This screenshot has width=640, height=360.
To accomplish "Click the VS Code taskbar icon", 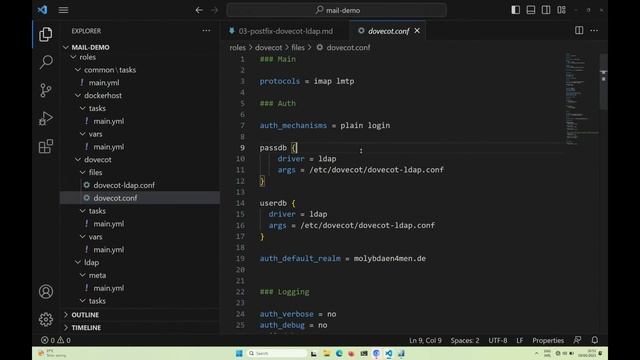I will pos(389,353).
